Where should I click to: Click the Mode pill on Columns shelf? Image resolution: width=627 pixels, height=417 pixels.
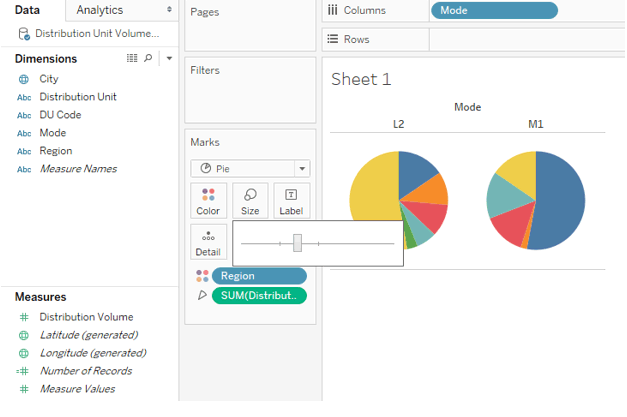click(x=494, y=11)
